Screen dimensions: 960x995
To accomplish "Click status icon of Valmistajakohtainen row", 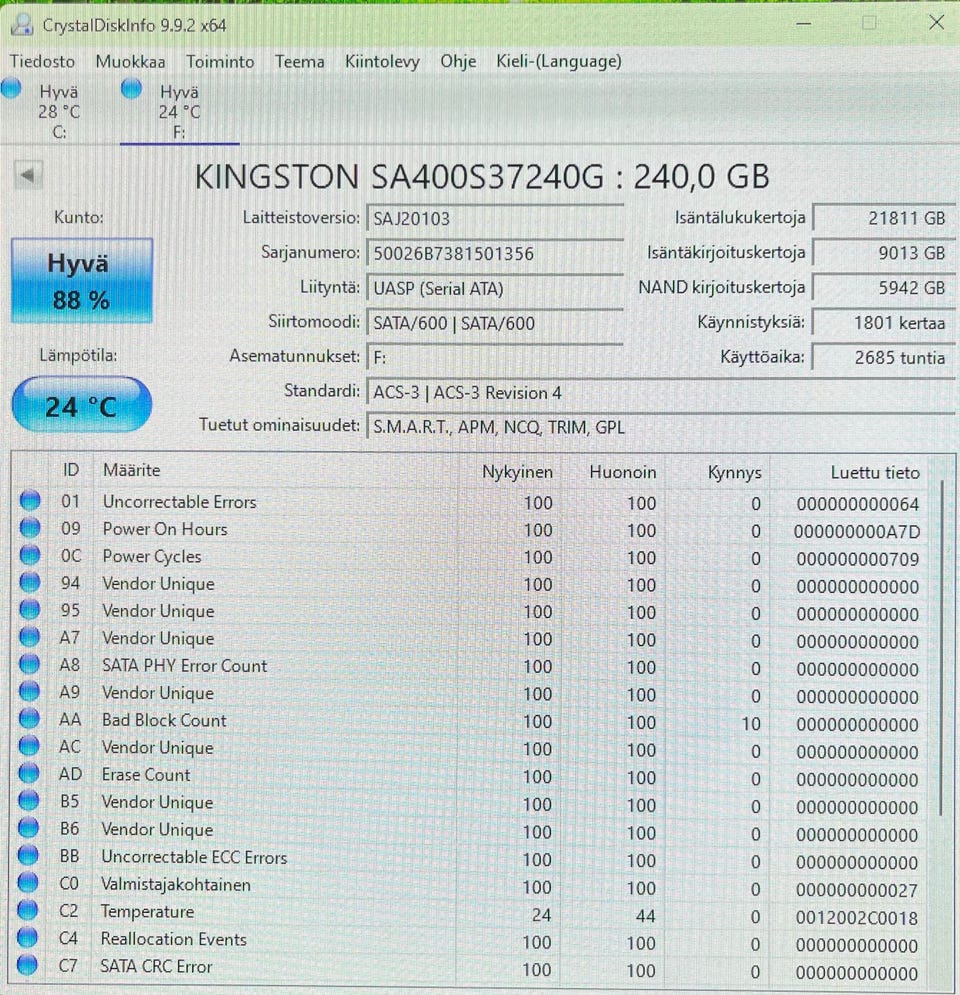I will pos(28,883).
